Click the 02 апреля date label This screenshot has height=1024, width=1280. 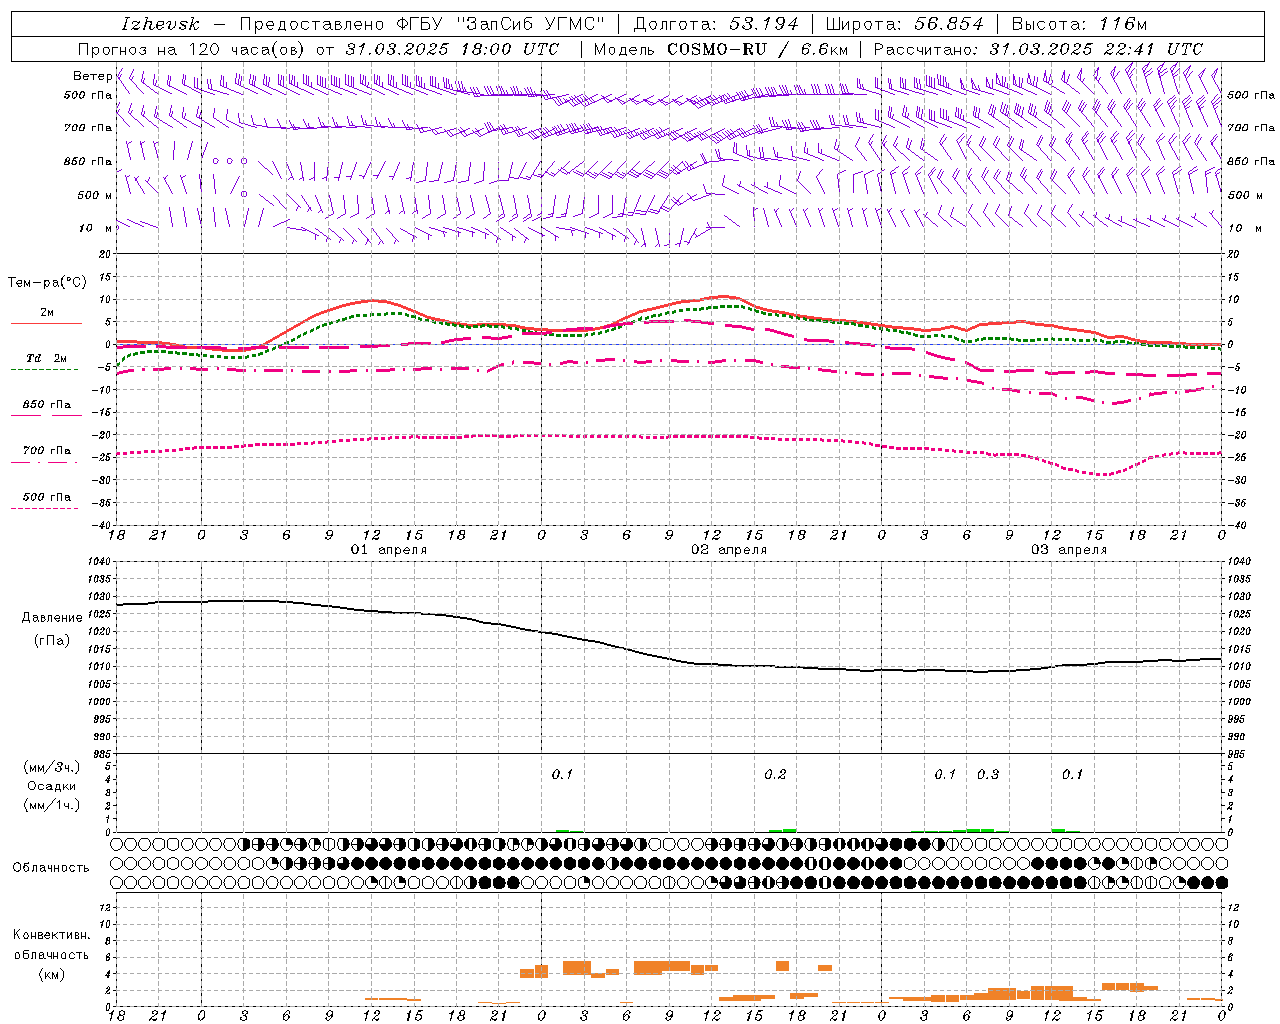729,550
